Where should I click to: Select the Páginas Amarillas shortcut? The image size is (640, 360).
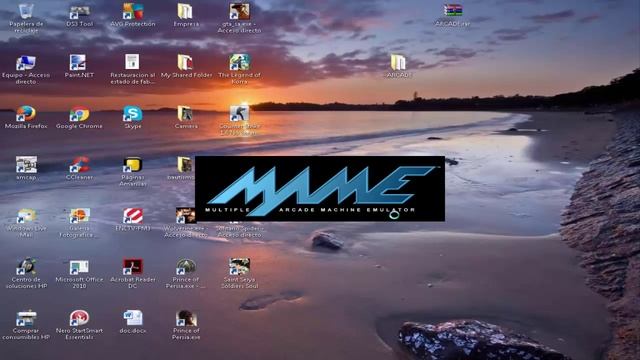point(133,165)
